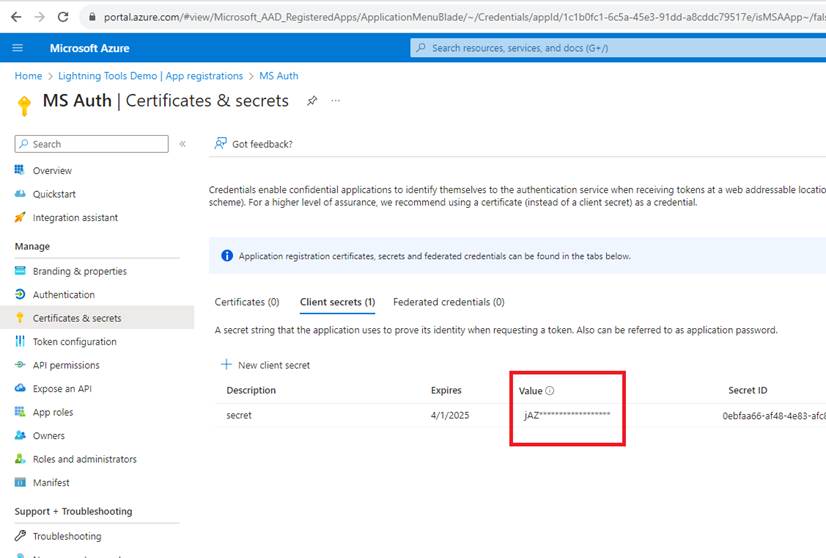
Task: Focus the sidebar Search field
Action: [x=92, y=144]
